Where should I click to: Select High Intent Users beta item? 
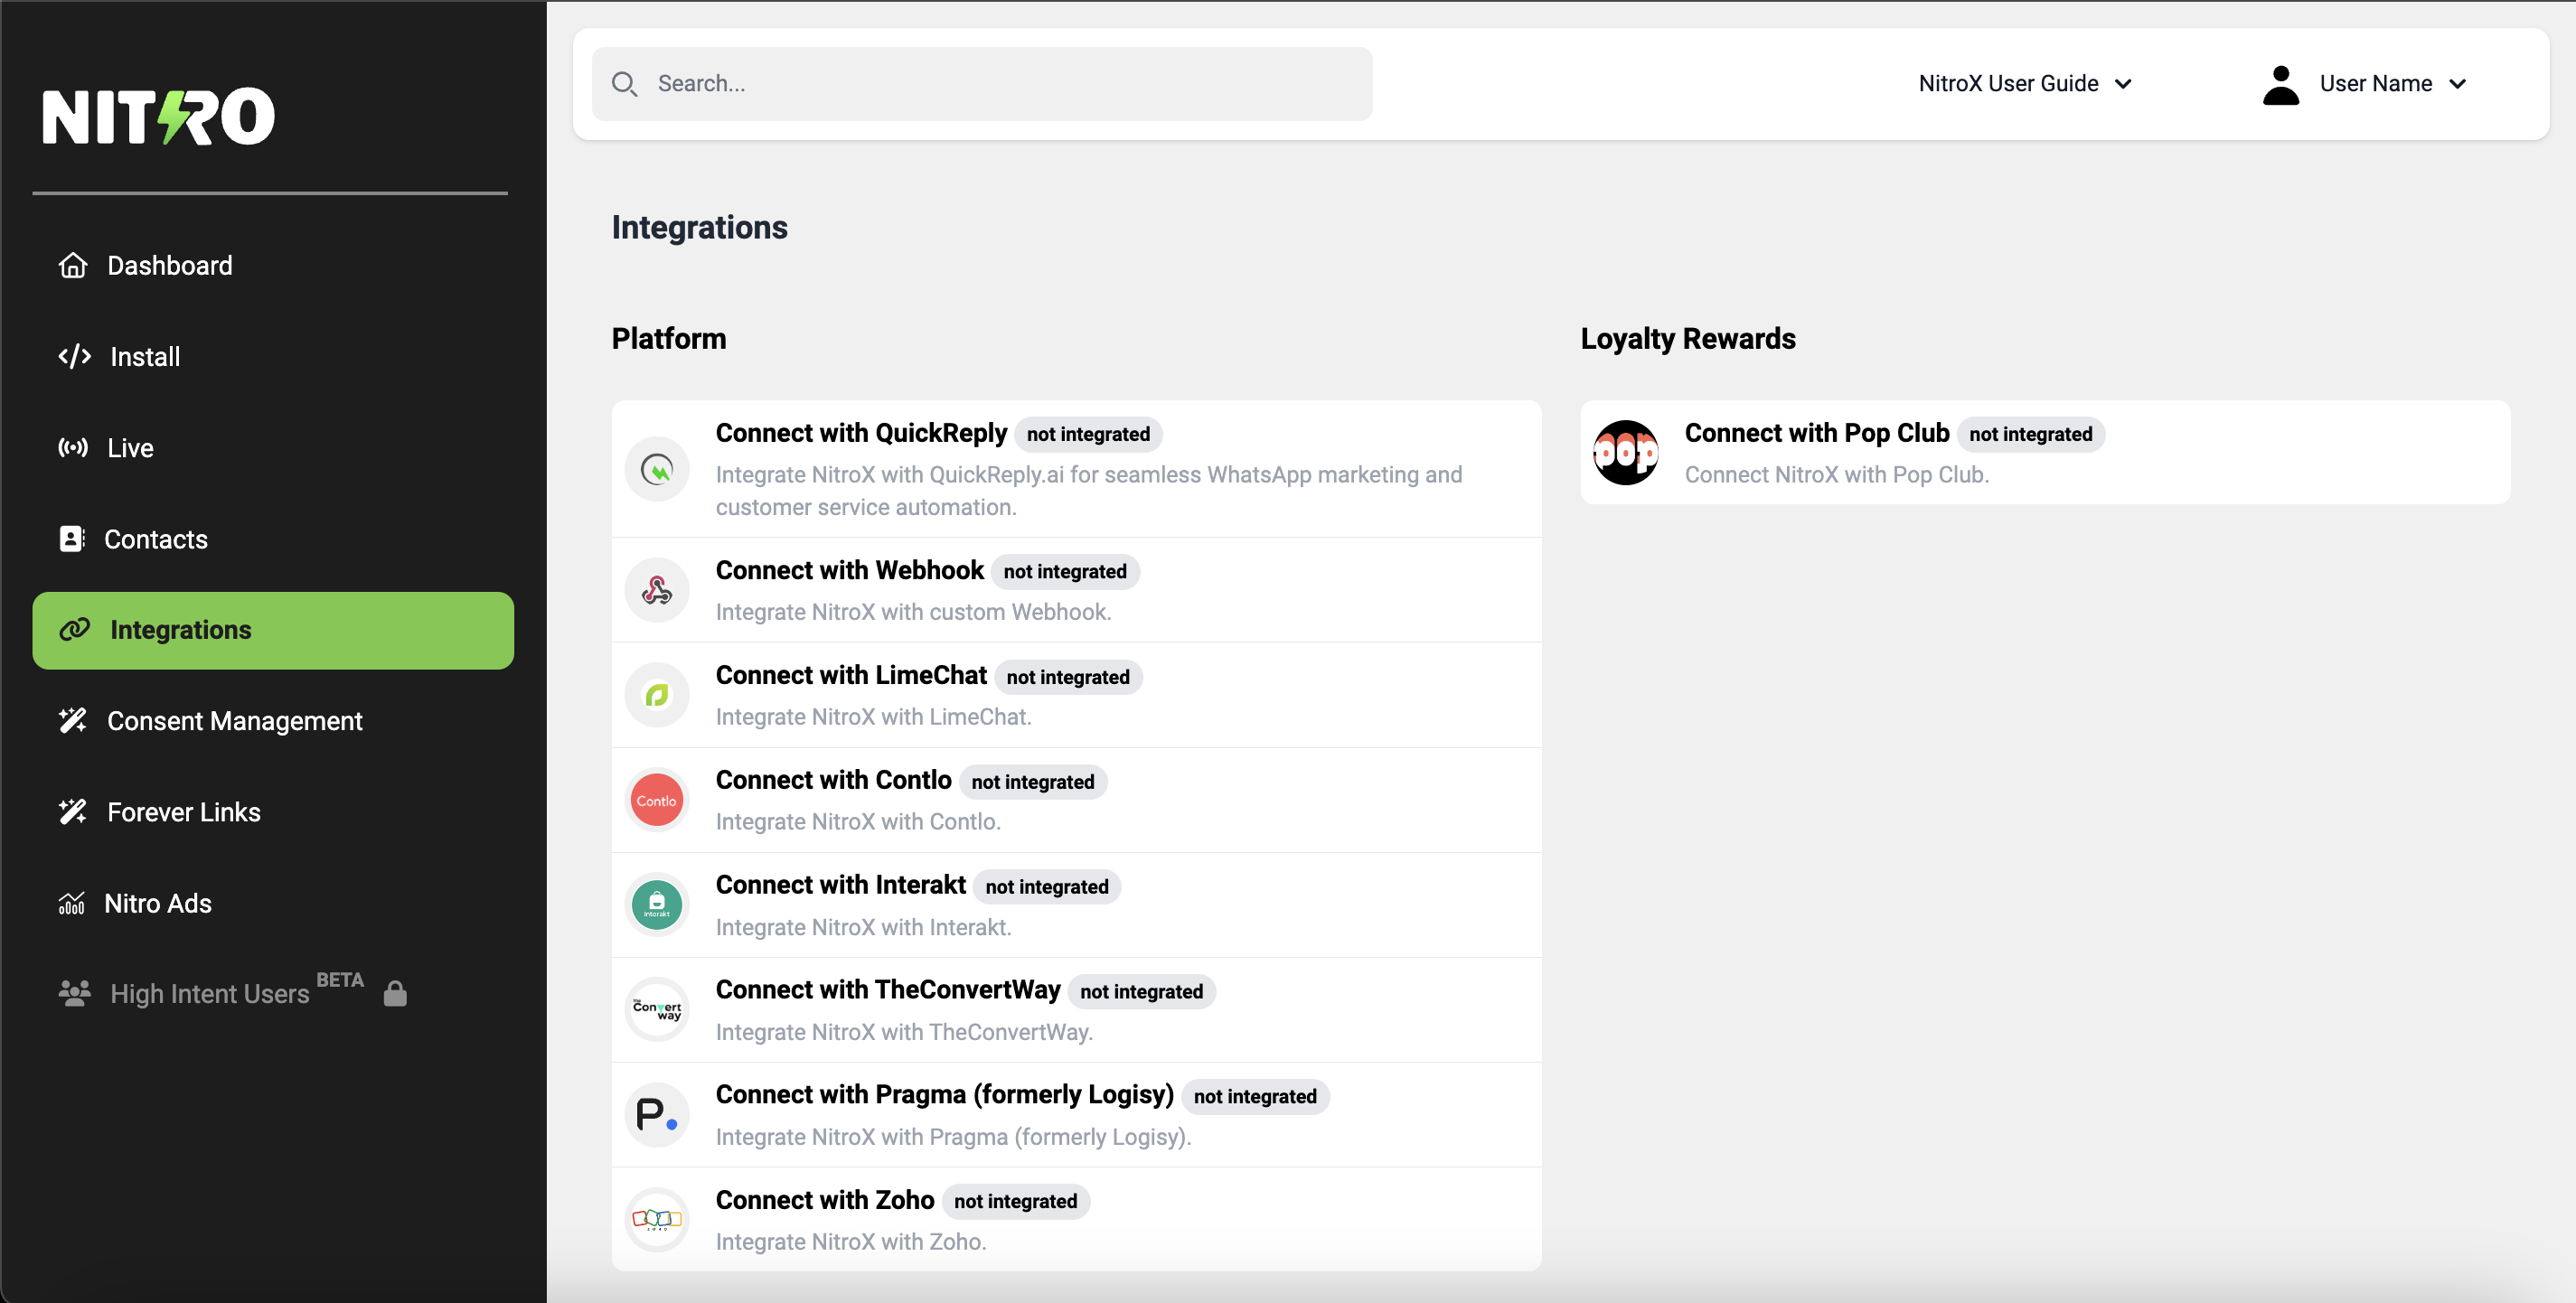273,993
